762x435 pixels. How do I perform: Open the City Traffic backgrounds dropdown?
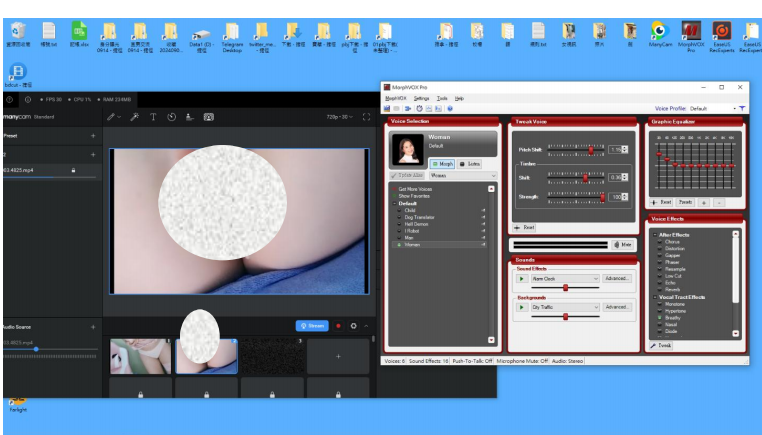(565, 307)
